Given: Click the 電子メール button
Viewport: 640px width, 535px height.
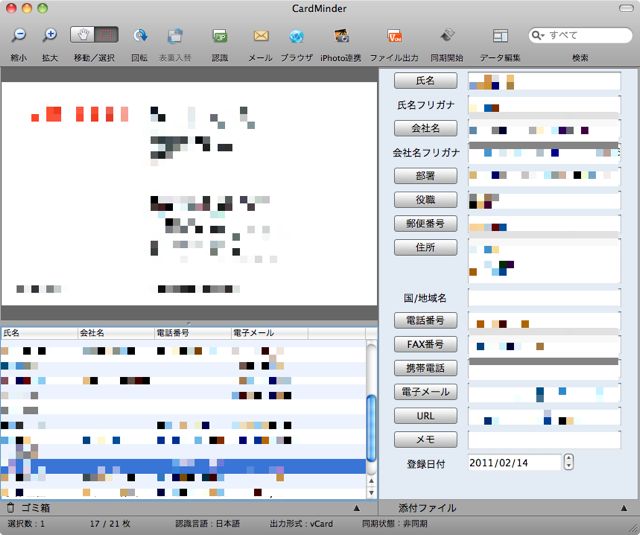Looking at the screenshot, I should tap(425, 392).
